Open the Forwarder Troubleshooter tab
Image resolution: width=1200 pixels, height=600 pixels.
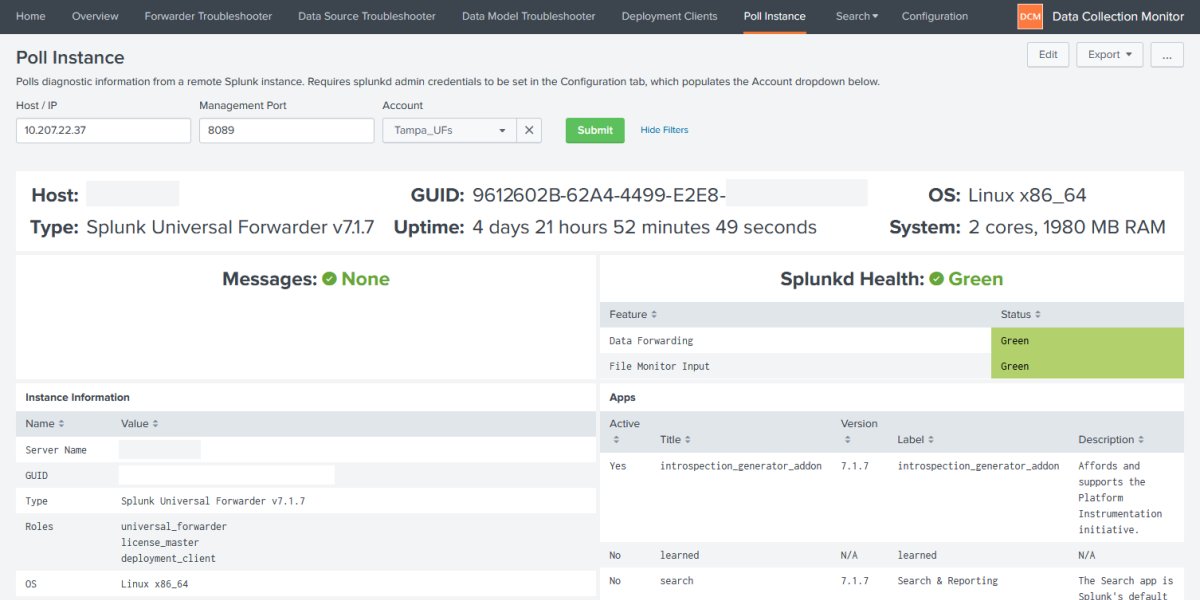[x=208, y=16]
